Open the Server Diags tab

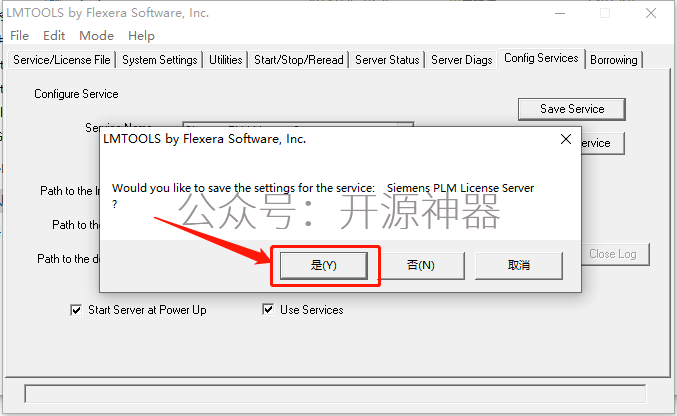click(x=462, y=60)
